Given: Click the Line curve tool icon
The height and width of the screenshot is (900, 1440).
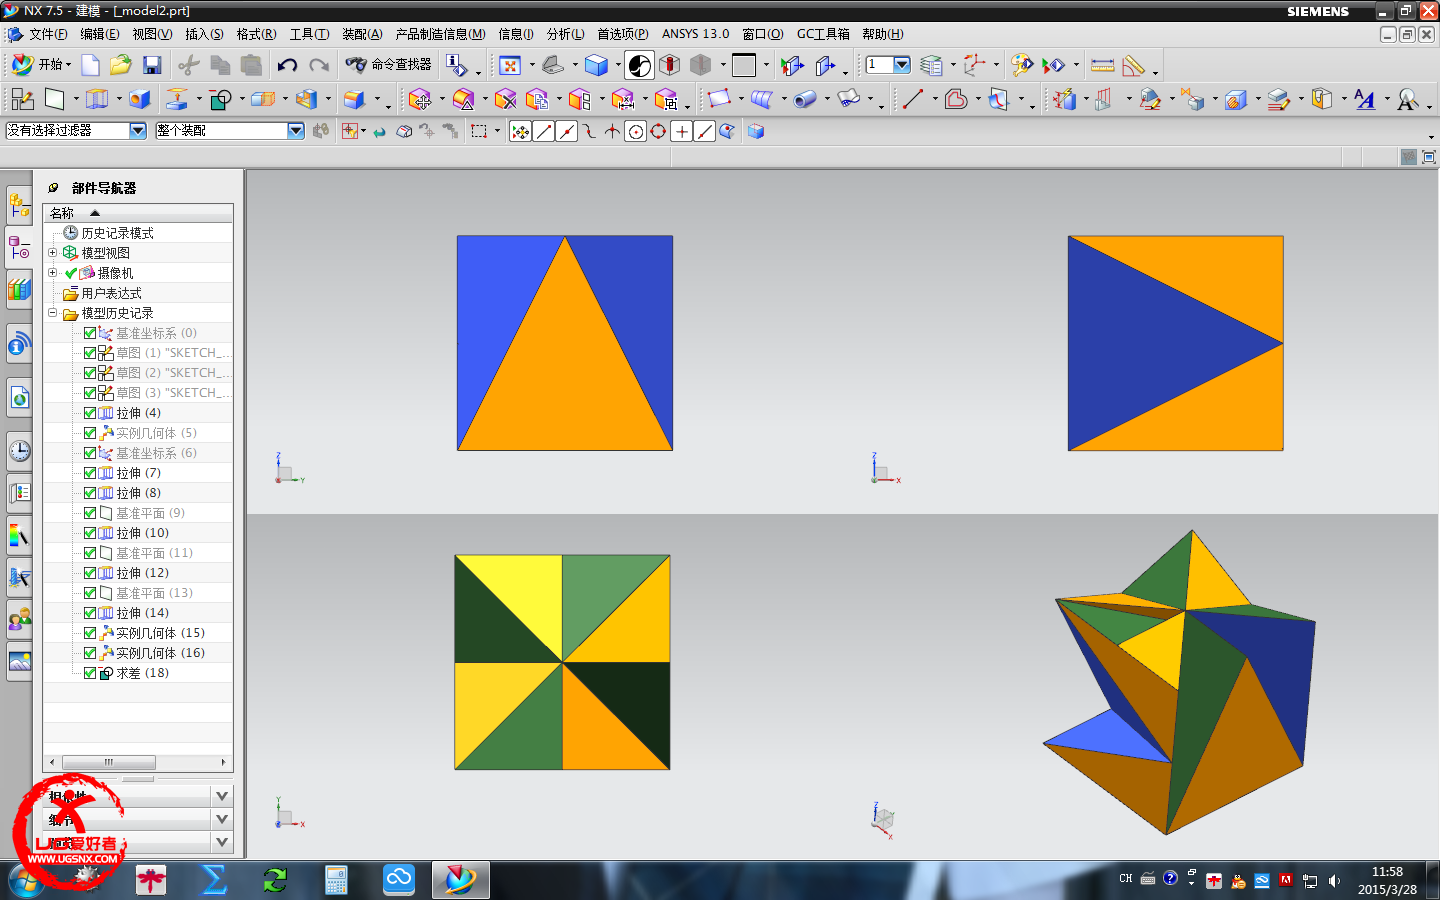Looking at the screenshot, I should 912,99.
